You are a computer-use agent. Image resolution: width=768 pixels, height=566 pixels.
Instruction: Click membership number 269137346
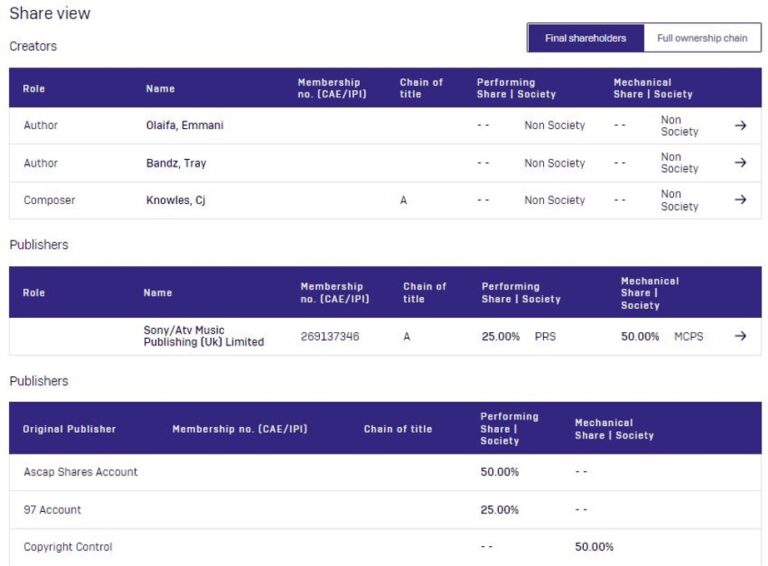point(329,337)
